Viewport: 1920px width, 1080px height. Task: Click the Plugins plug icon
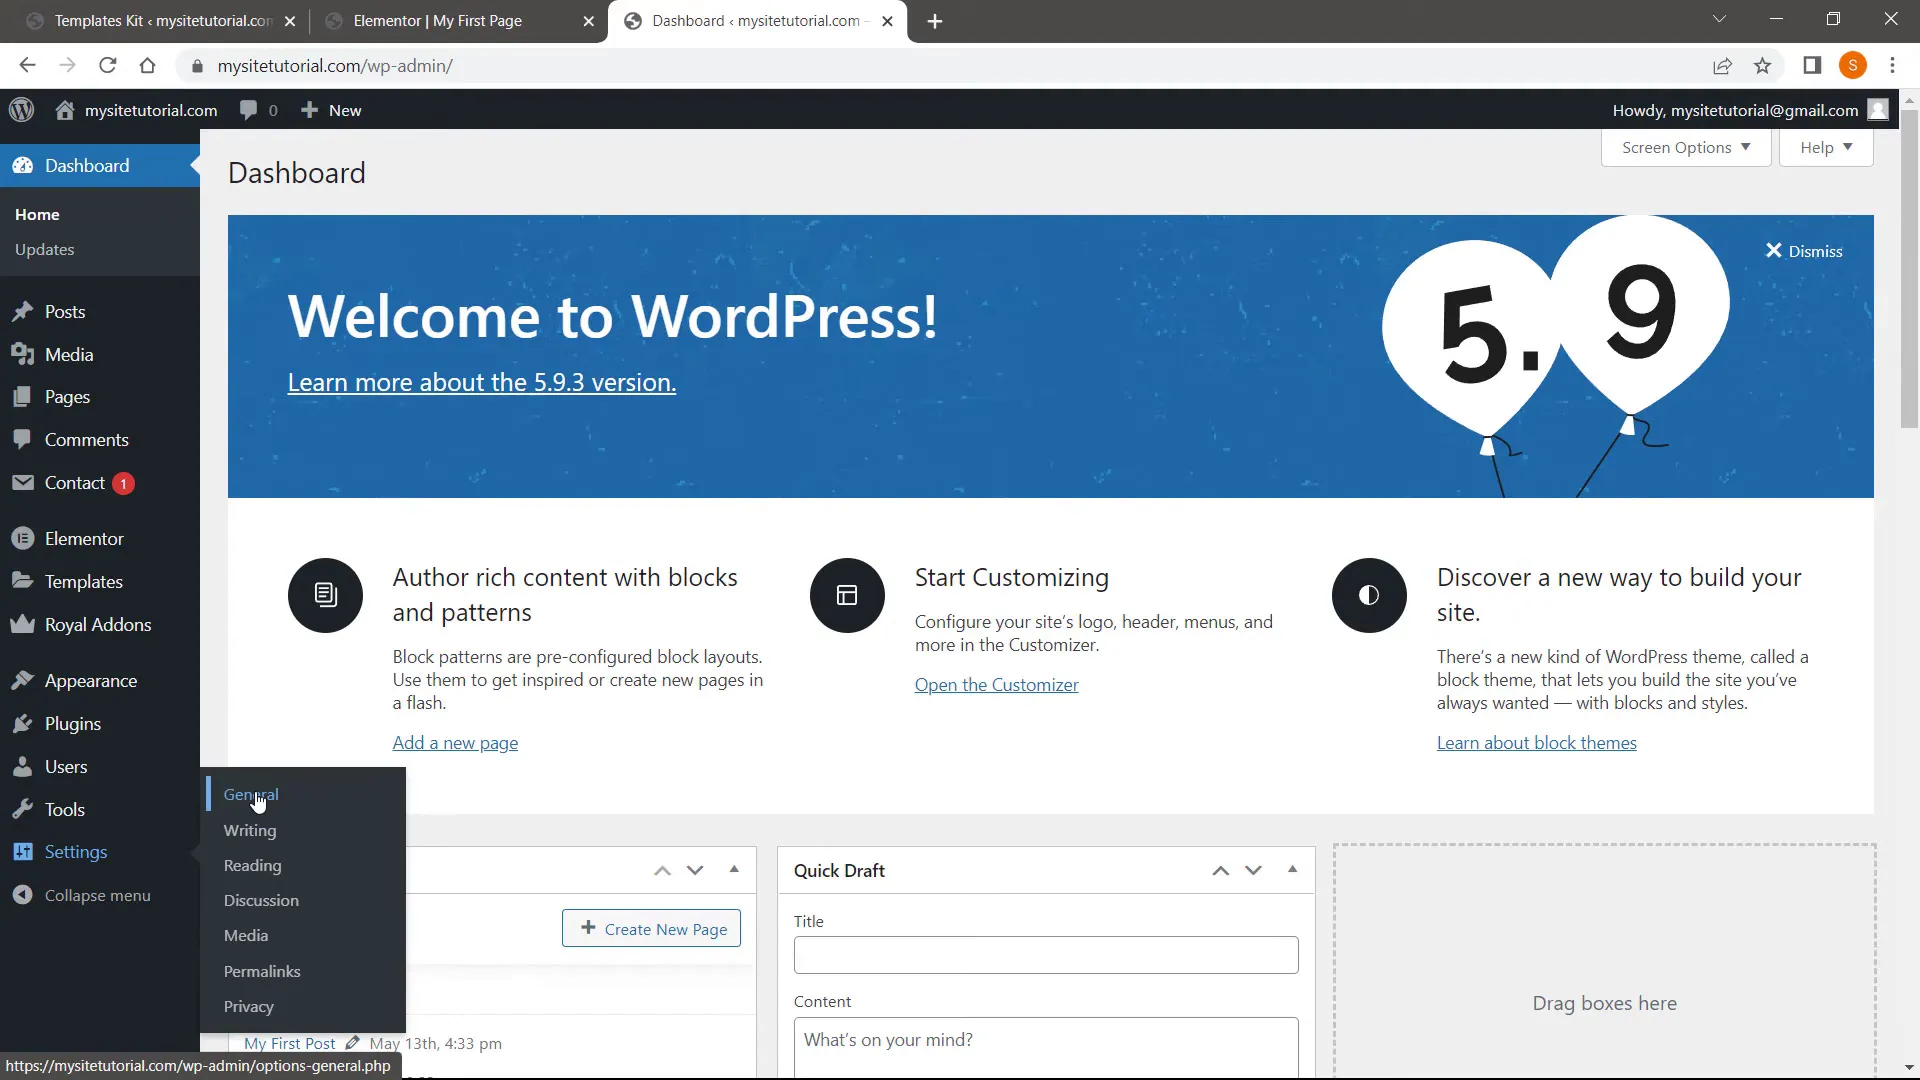23,724
